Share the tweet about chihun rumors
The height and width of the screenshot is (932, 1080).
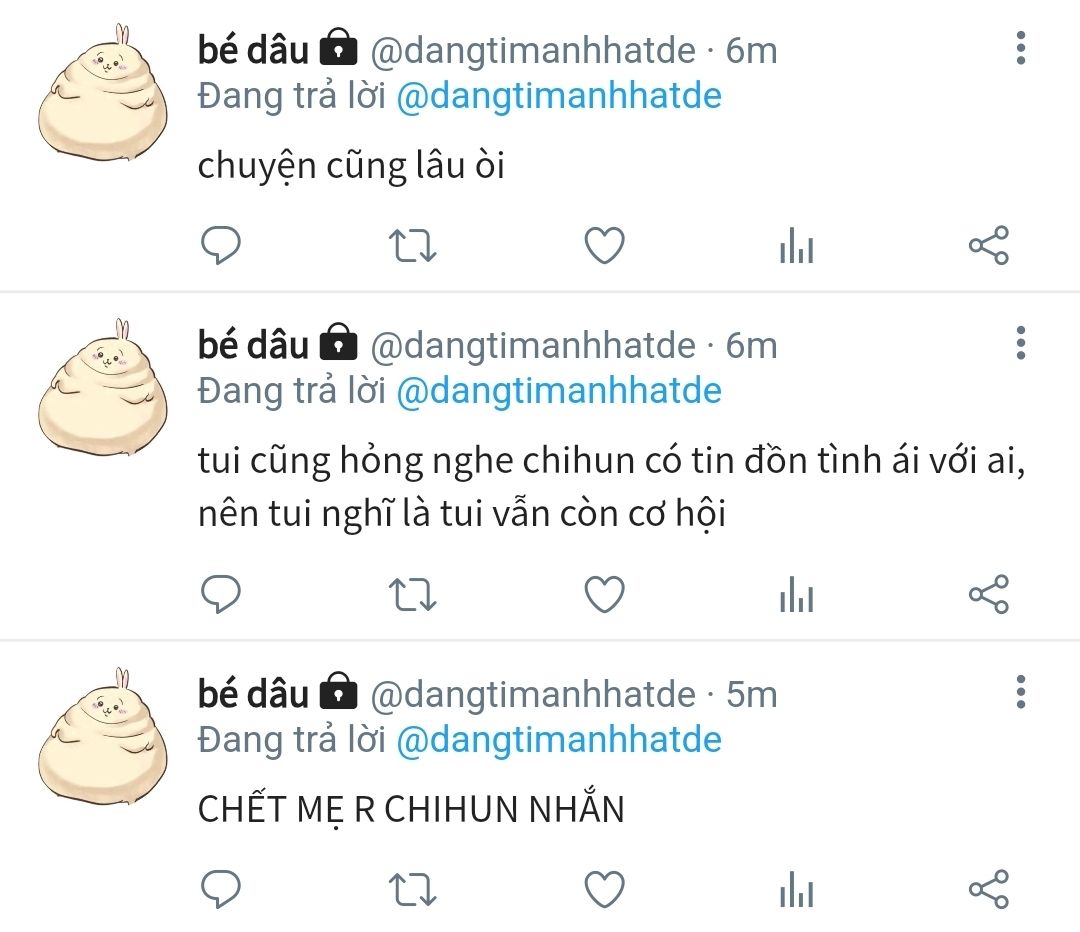tap(989, 594)
